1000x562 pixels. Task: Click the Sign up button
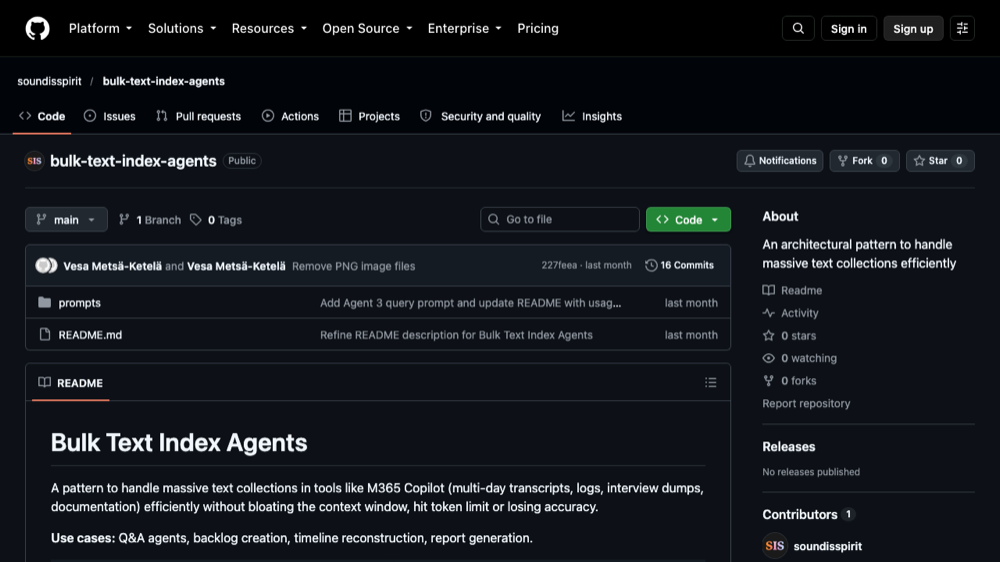(x=913, y=29)
